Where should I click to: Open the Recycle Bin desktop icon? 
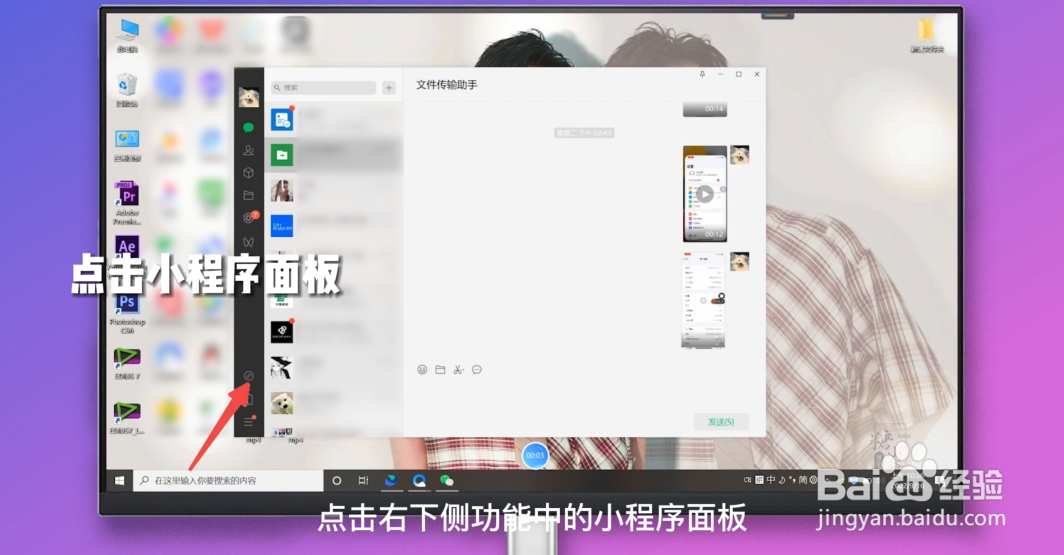coord(127,91)
